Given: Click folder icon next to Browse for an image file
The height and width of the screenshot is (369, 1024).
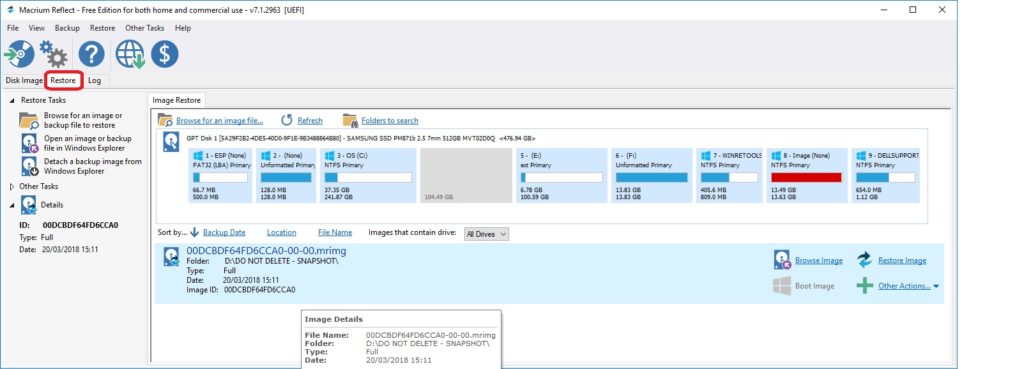Looking at the screenshot, I should coord(165,120).
